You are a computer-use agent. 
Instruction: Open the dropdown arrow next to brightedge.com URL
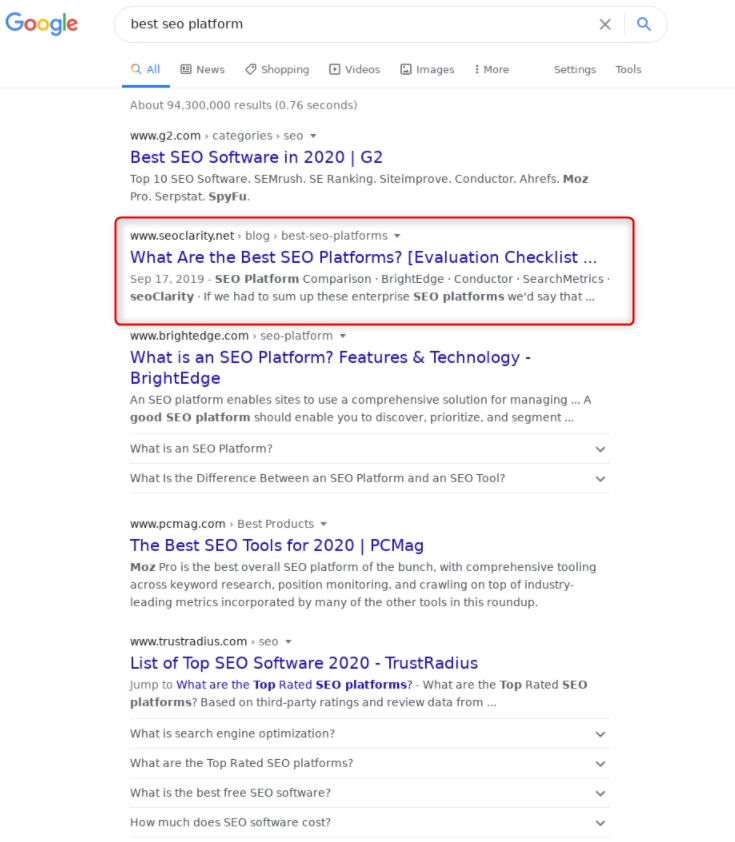(343, 336)
